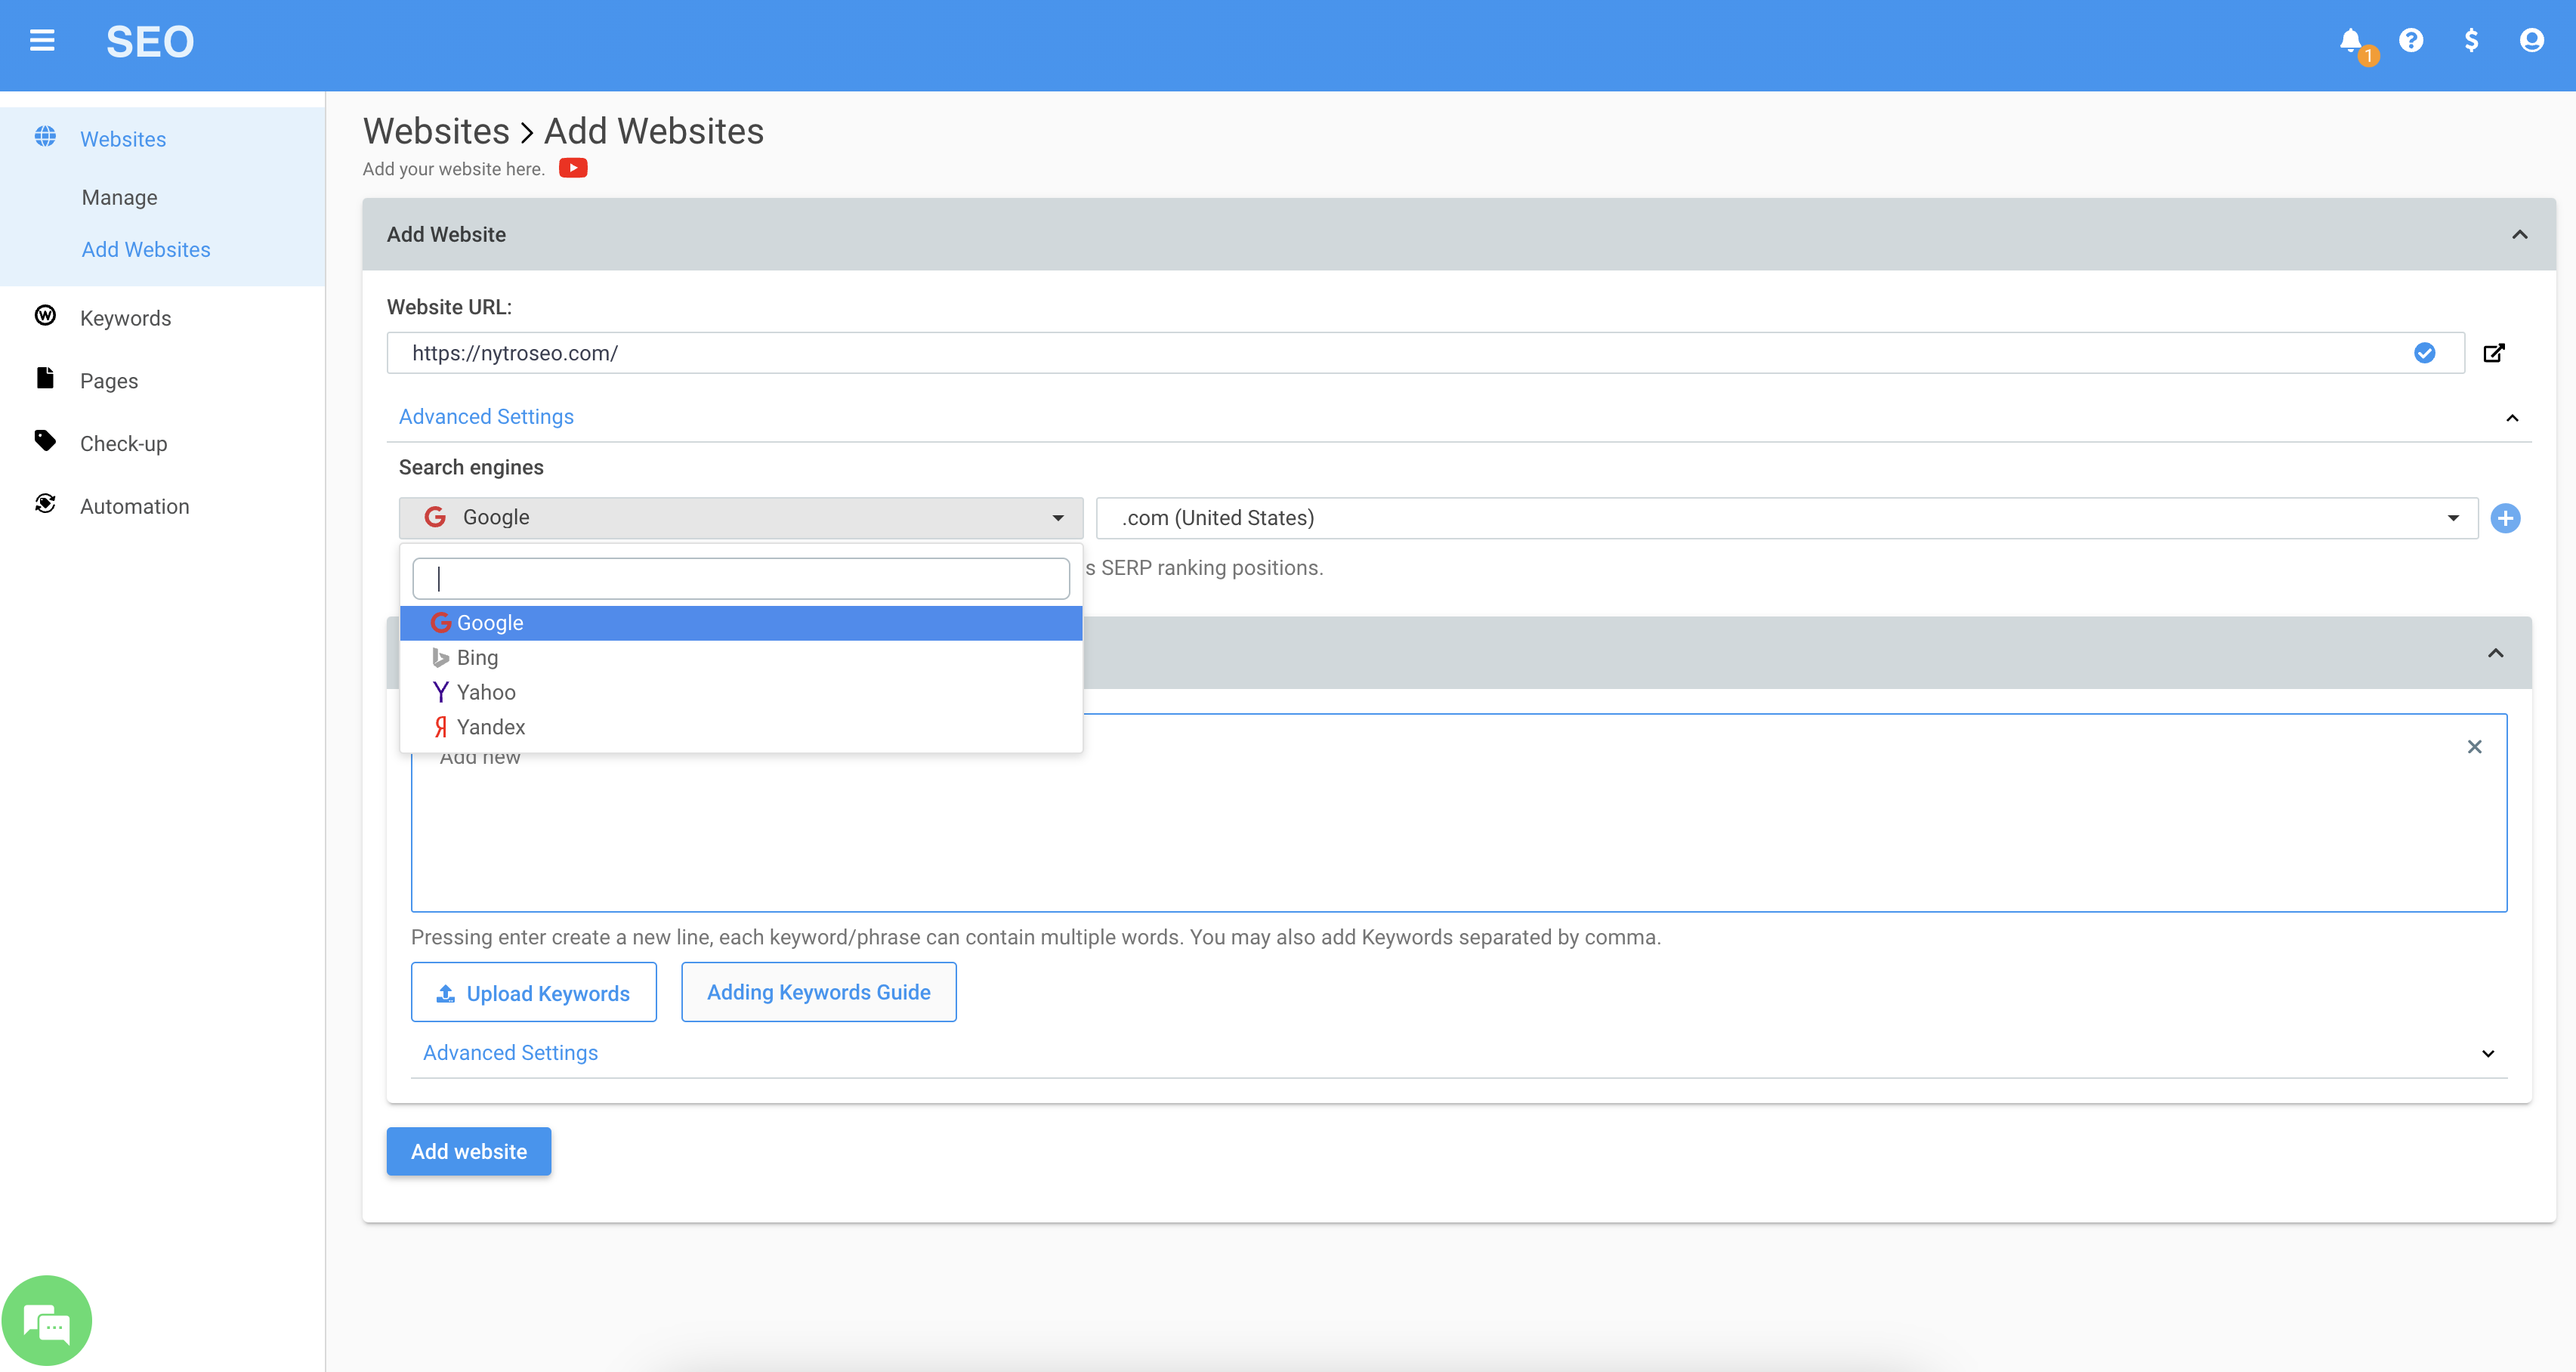Click the lower Advanced Settings link

point(510,1053)
